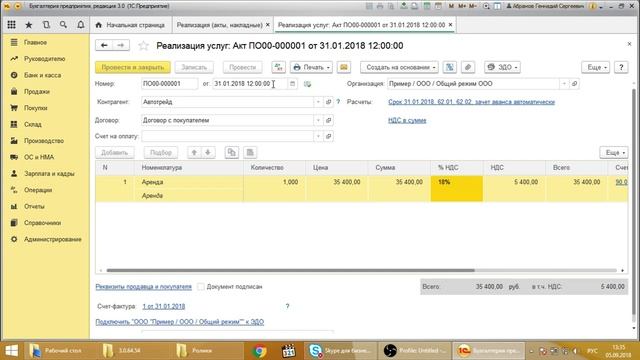Open global search magnifier icon
This screenshot has height=360, width=640.
pyautogui.click(x=63, y=25)
